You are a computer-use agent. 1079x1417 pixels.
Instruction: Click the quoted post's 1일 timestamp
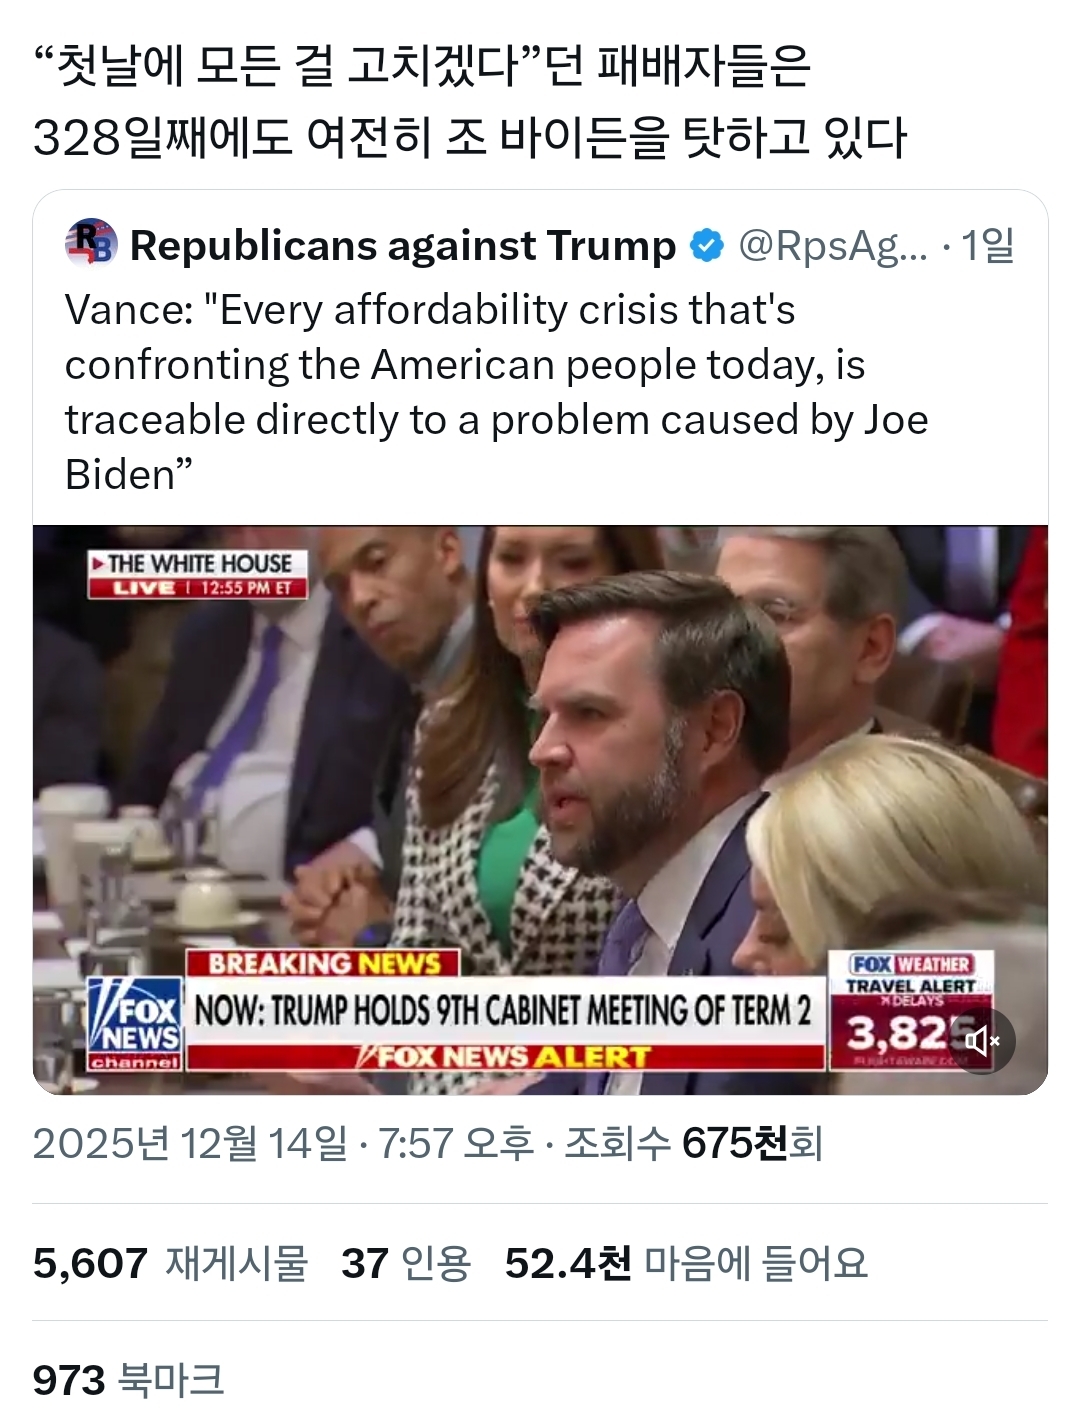[x=987, y=246]
